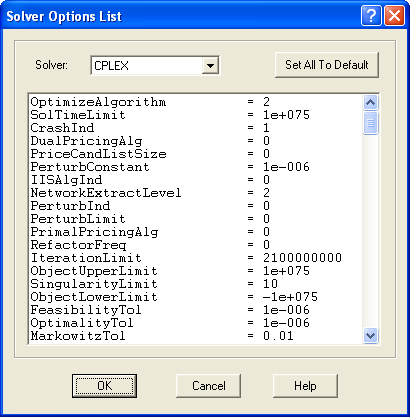Confirm with the OK button
This screenshot has width=410, height=417.
[104, 386]
